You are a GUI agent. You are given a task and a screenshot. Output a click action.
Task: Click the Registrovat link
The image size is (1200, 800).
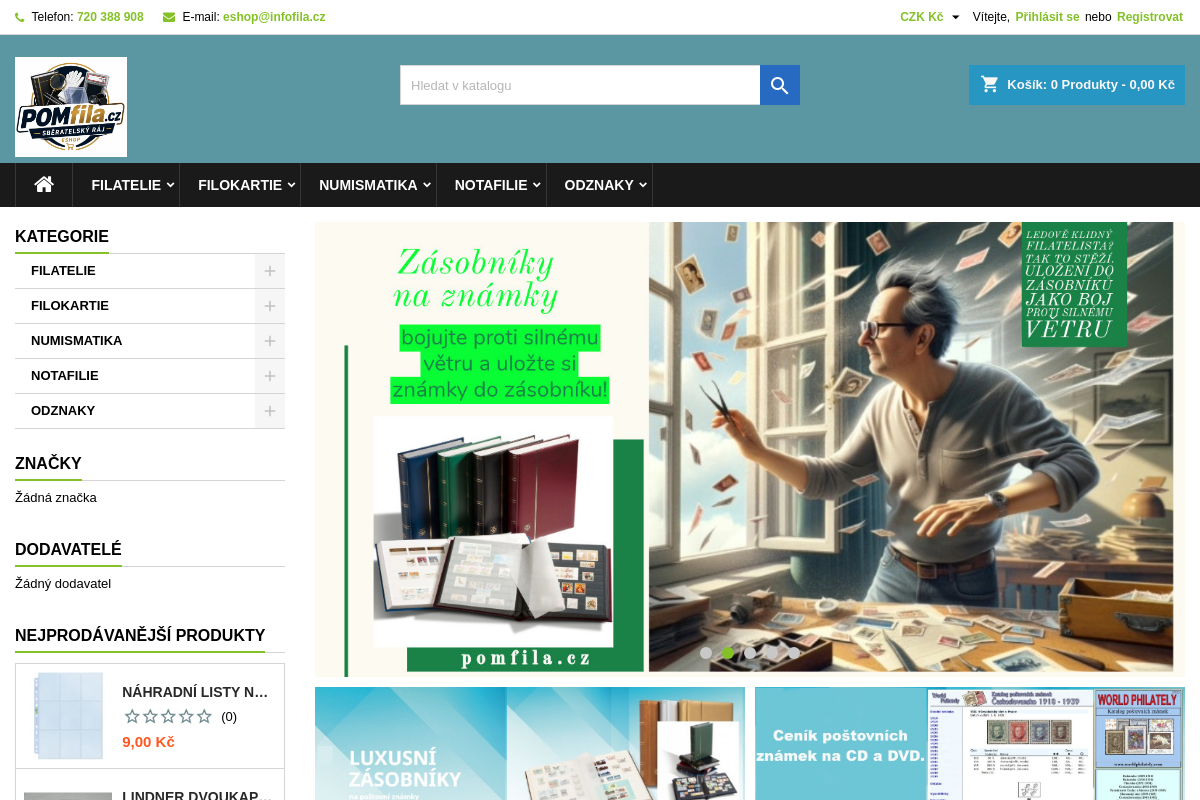1150,17
